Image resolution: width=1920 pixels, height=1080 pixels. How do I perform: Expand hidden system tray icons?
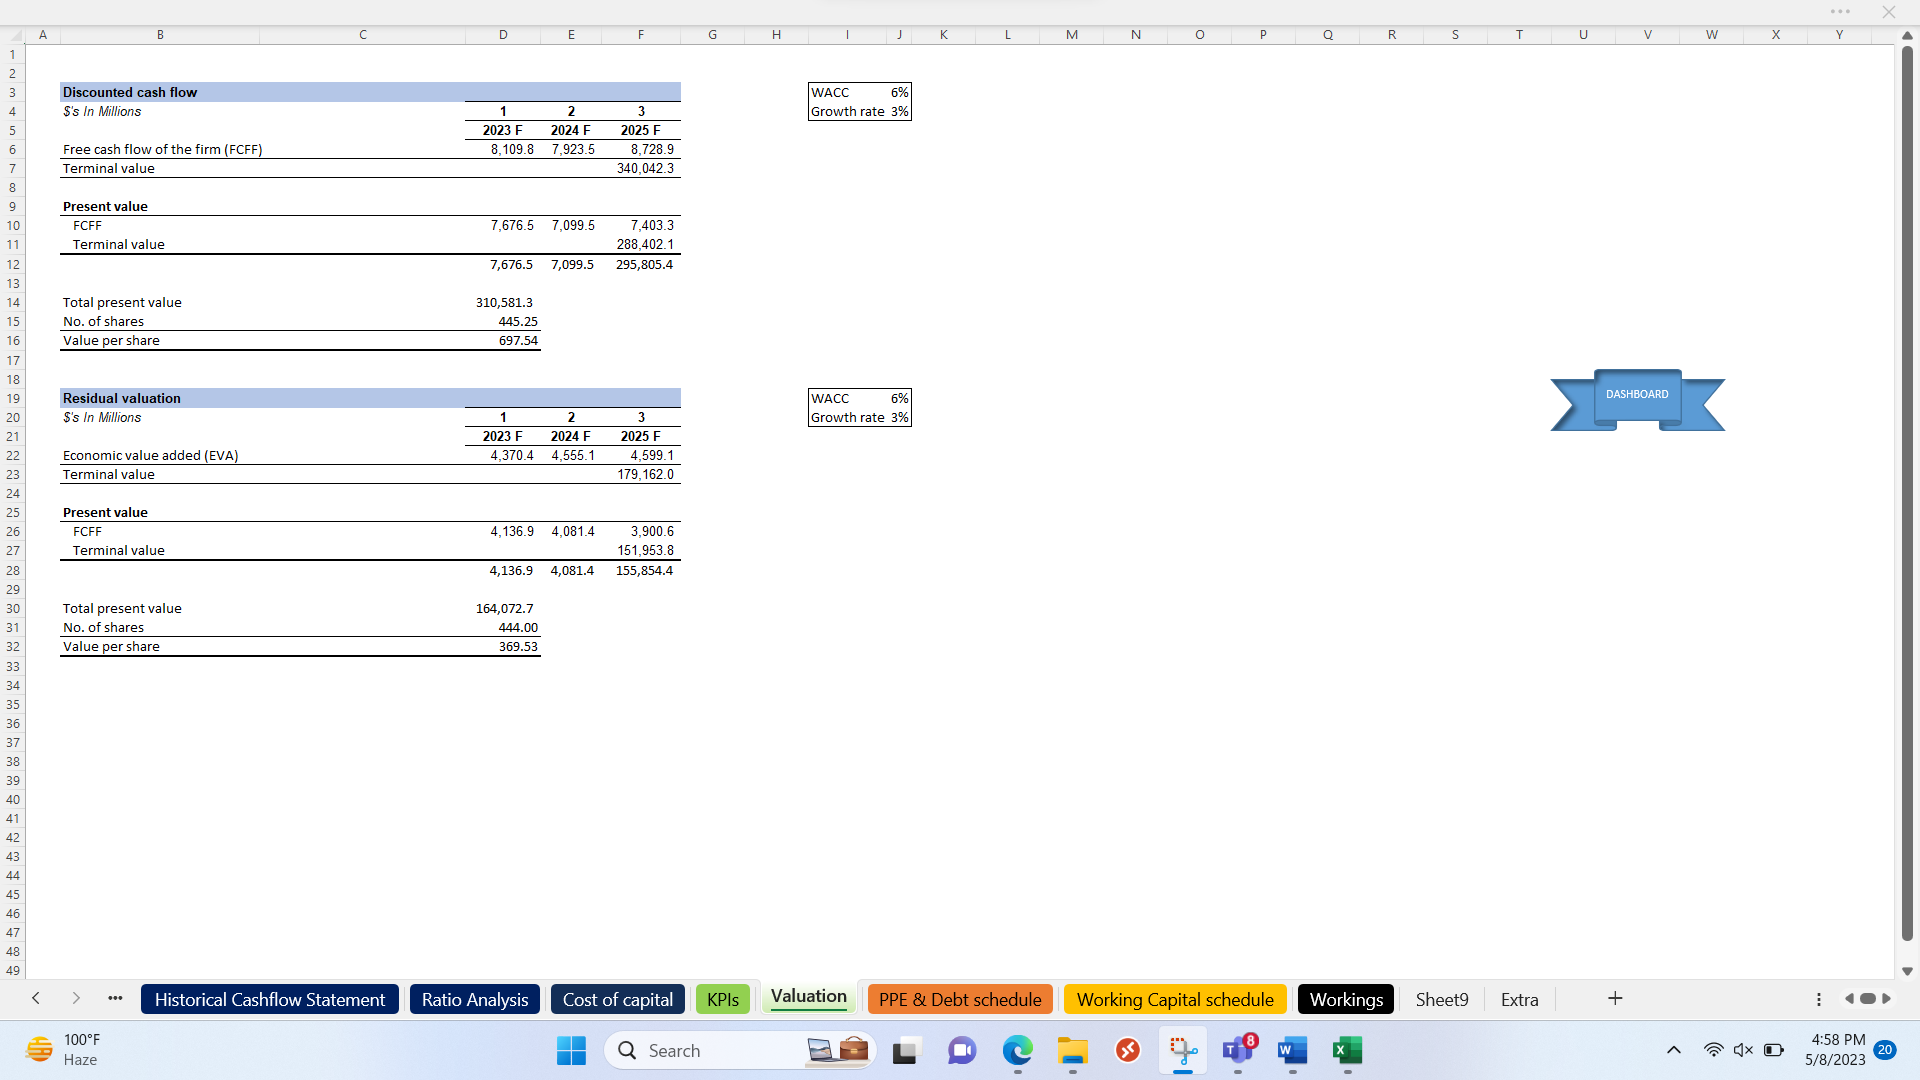point(1673,1050)
